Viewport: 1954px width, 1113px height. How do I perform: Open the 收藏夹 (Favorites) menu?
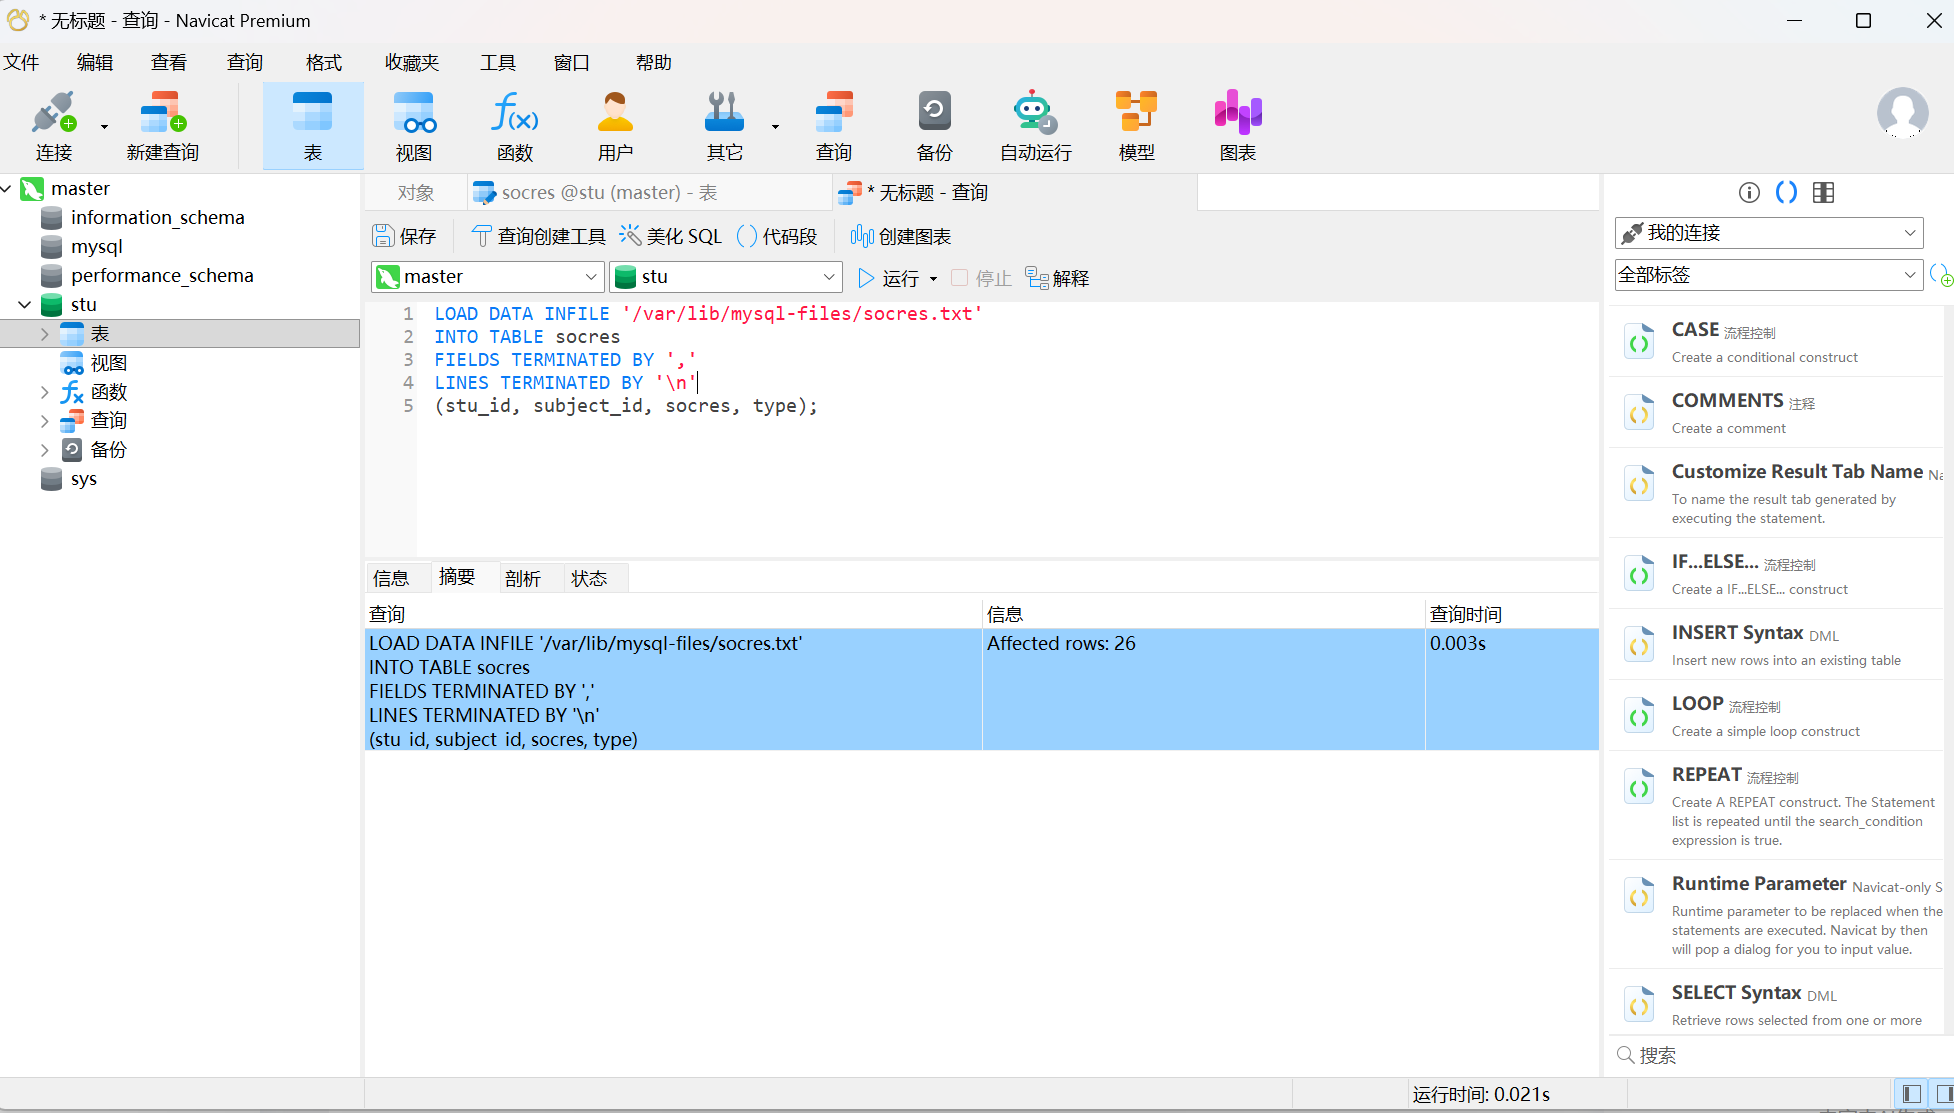412,62
